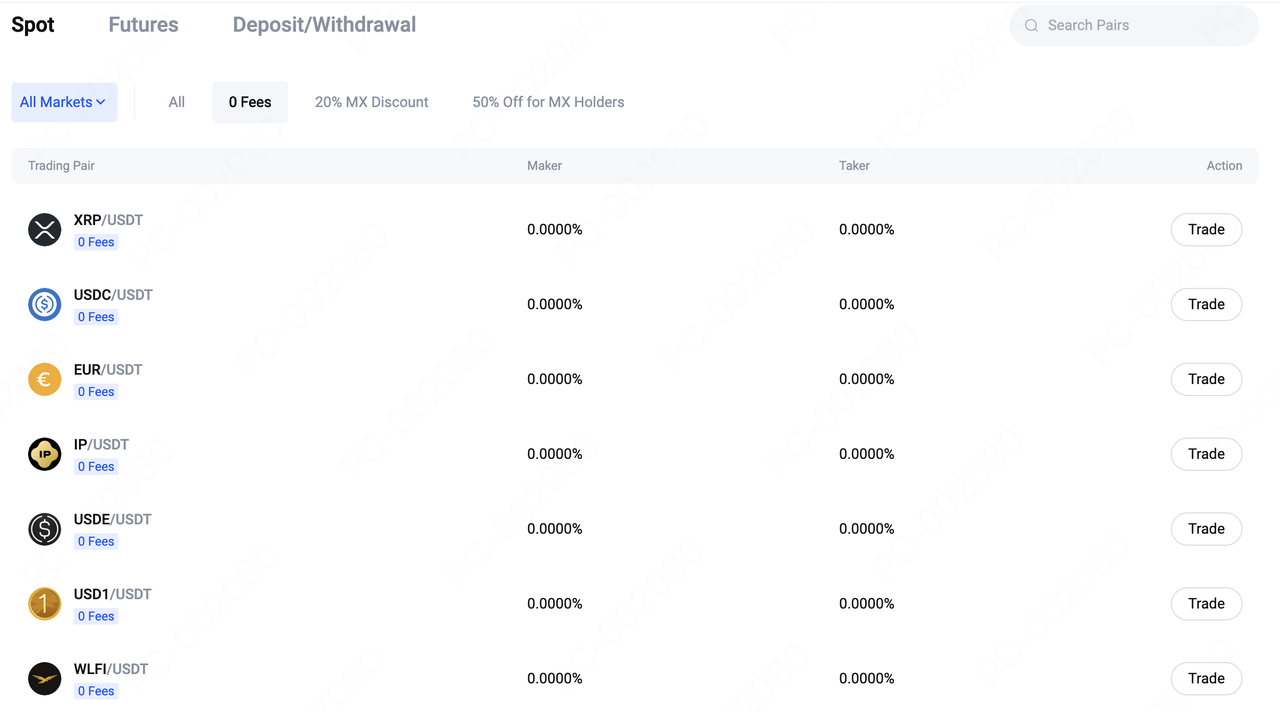Screen dimensions: 1280x713
Task: Trade the USDE/USDT pair
Action: 1206,529
